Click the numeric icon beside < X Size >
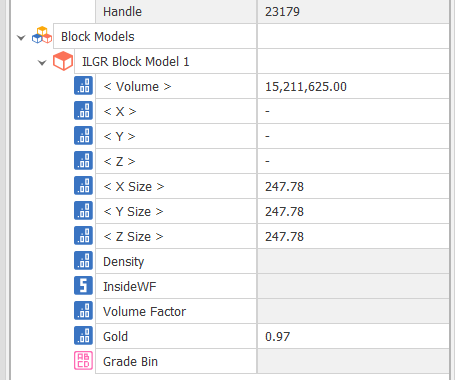 coord(83,186)
